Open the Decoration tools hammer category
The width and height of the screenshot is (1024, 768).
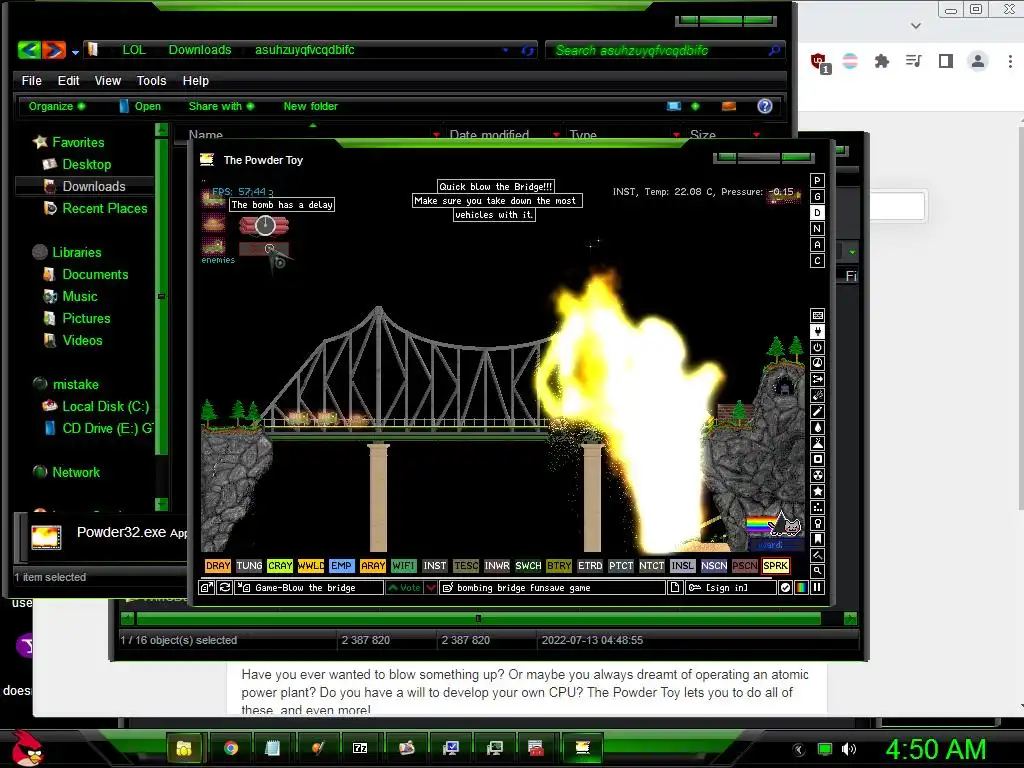[x=817, y=555]
